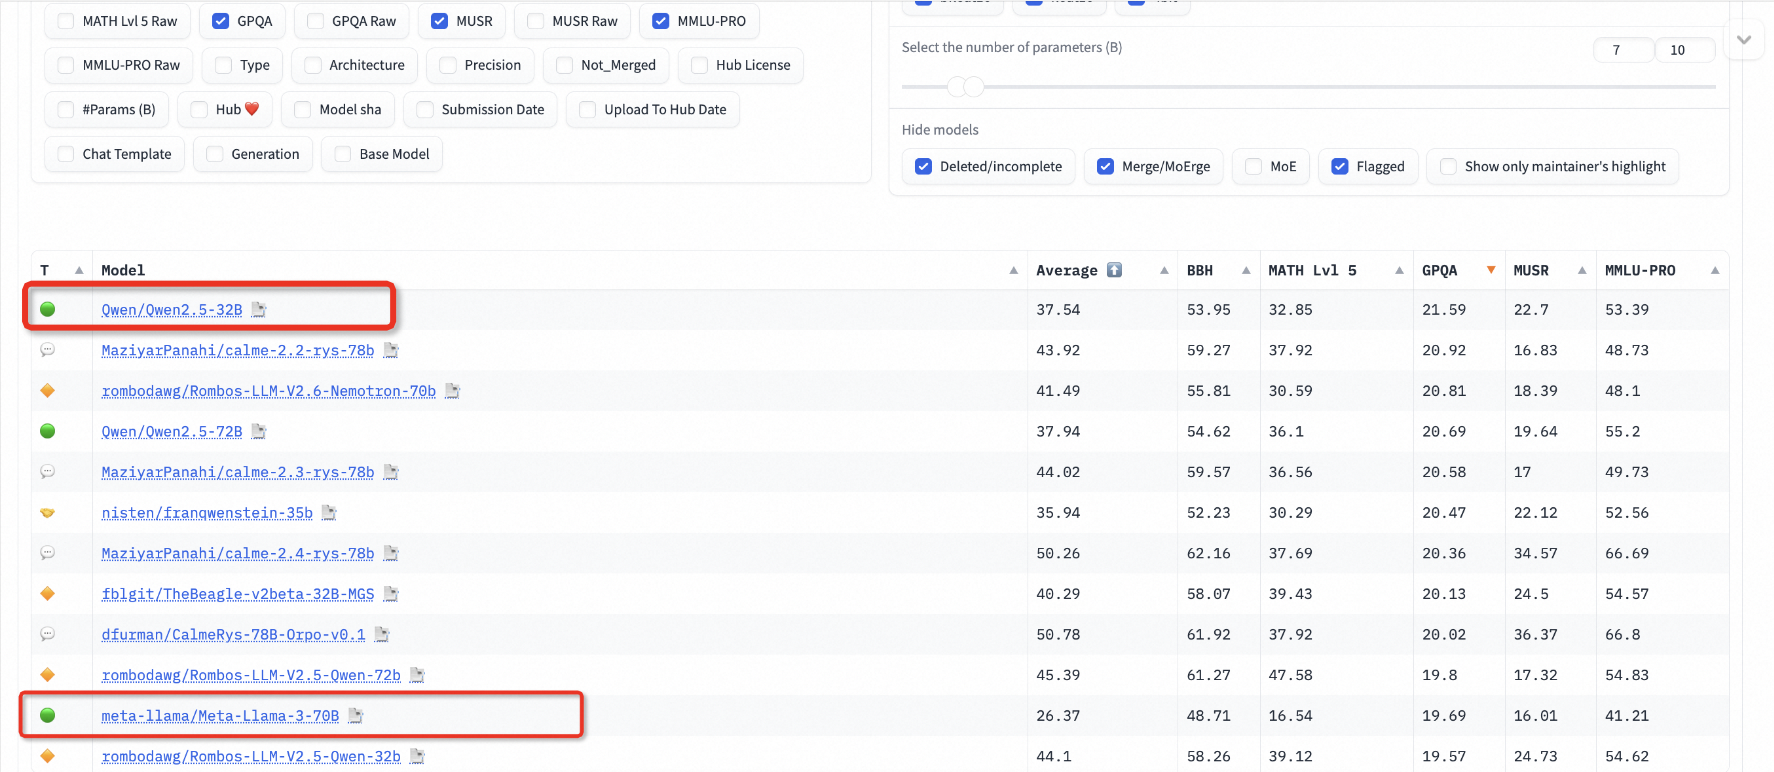Open the Qwen/Qwen2.5-32B model link
This screenshot has width=1774, height=772.
172,310
